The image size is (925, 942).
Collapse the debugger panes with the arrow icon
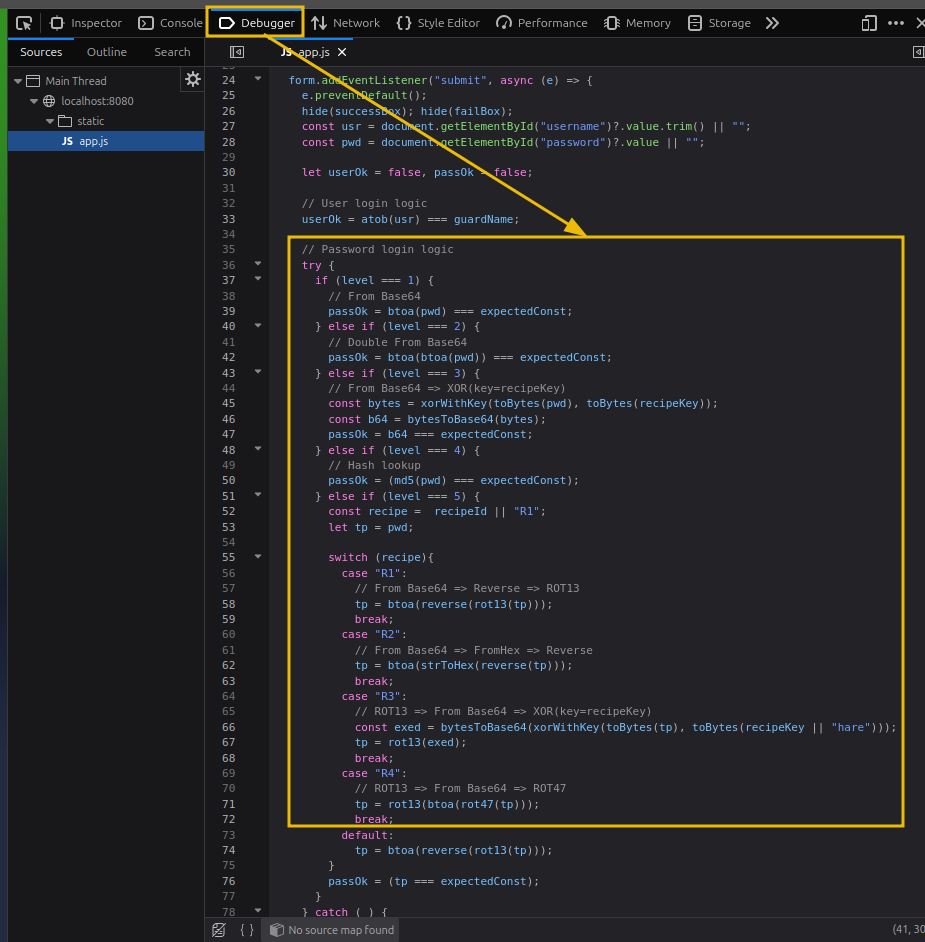[918, 51]
